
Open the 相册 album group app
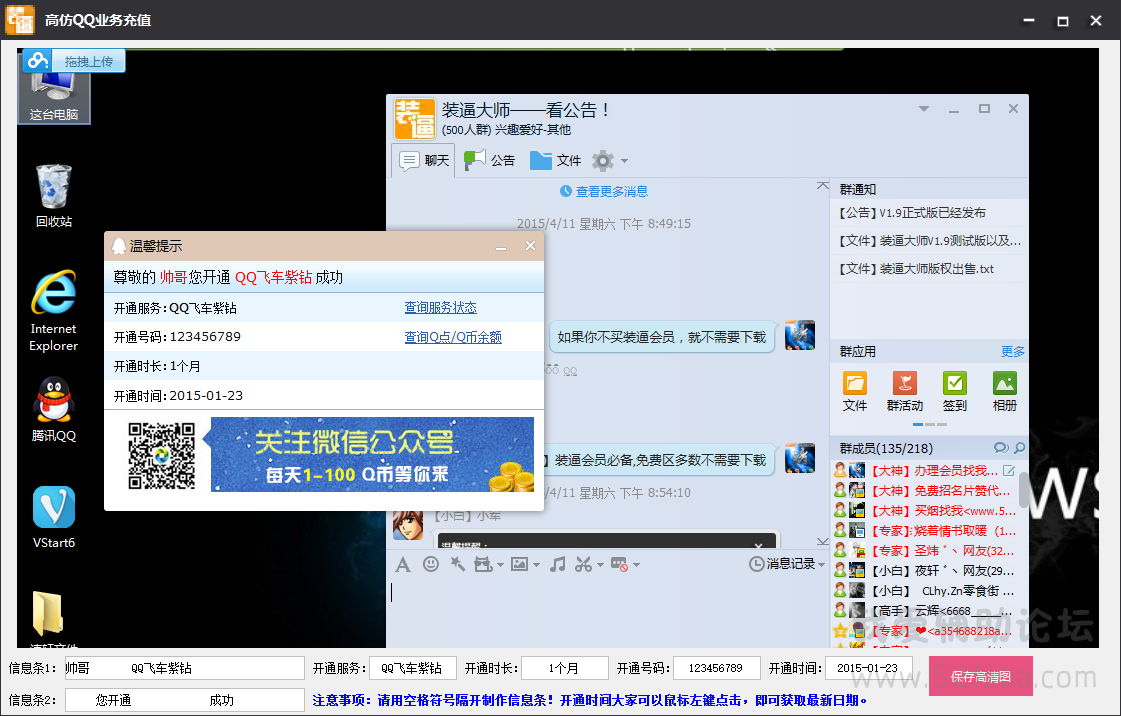(1005, 391)
